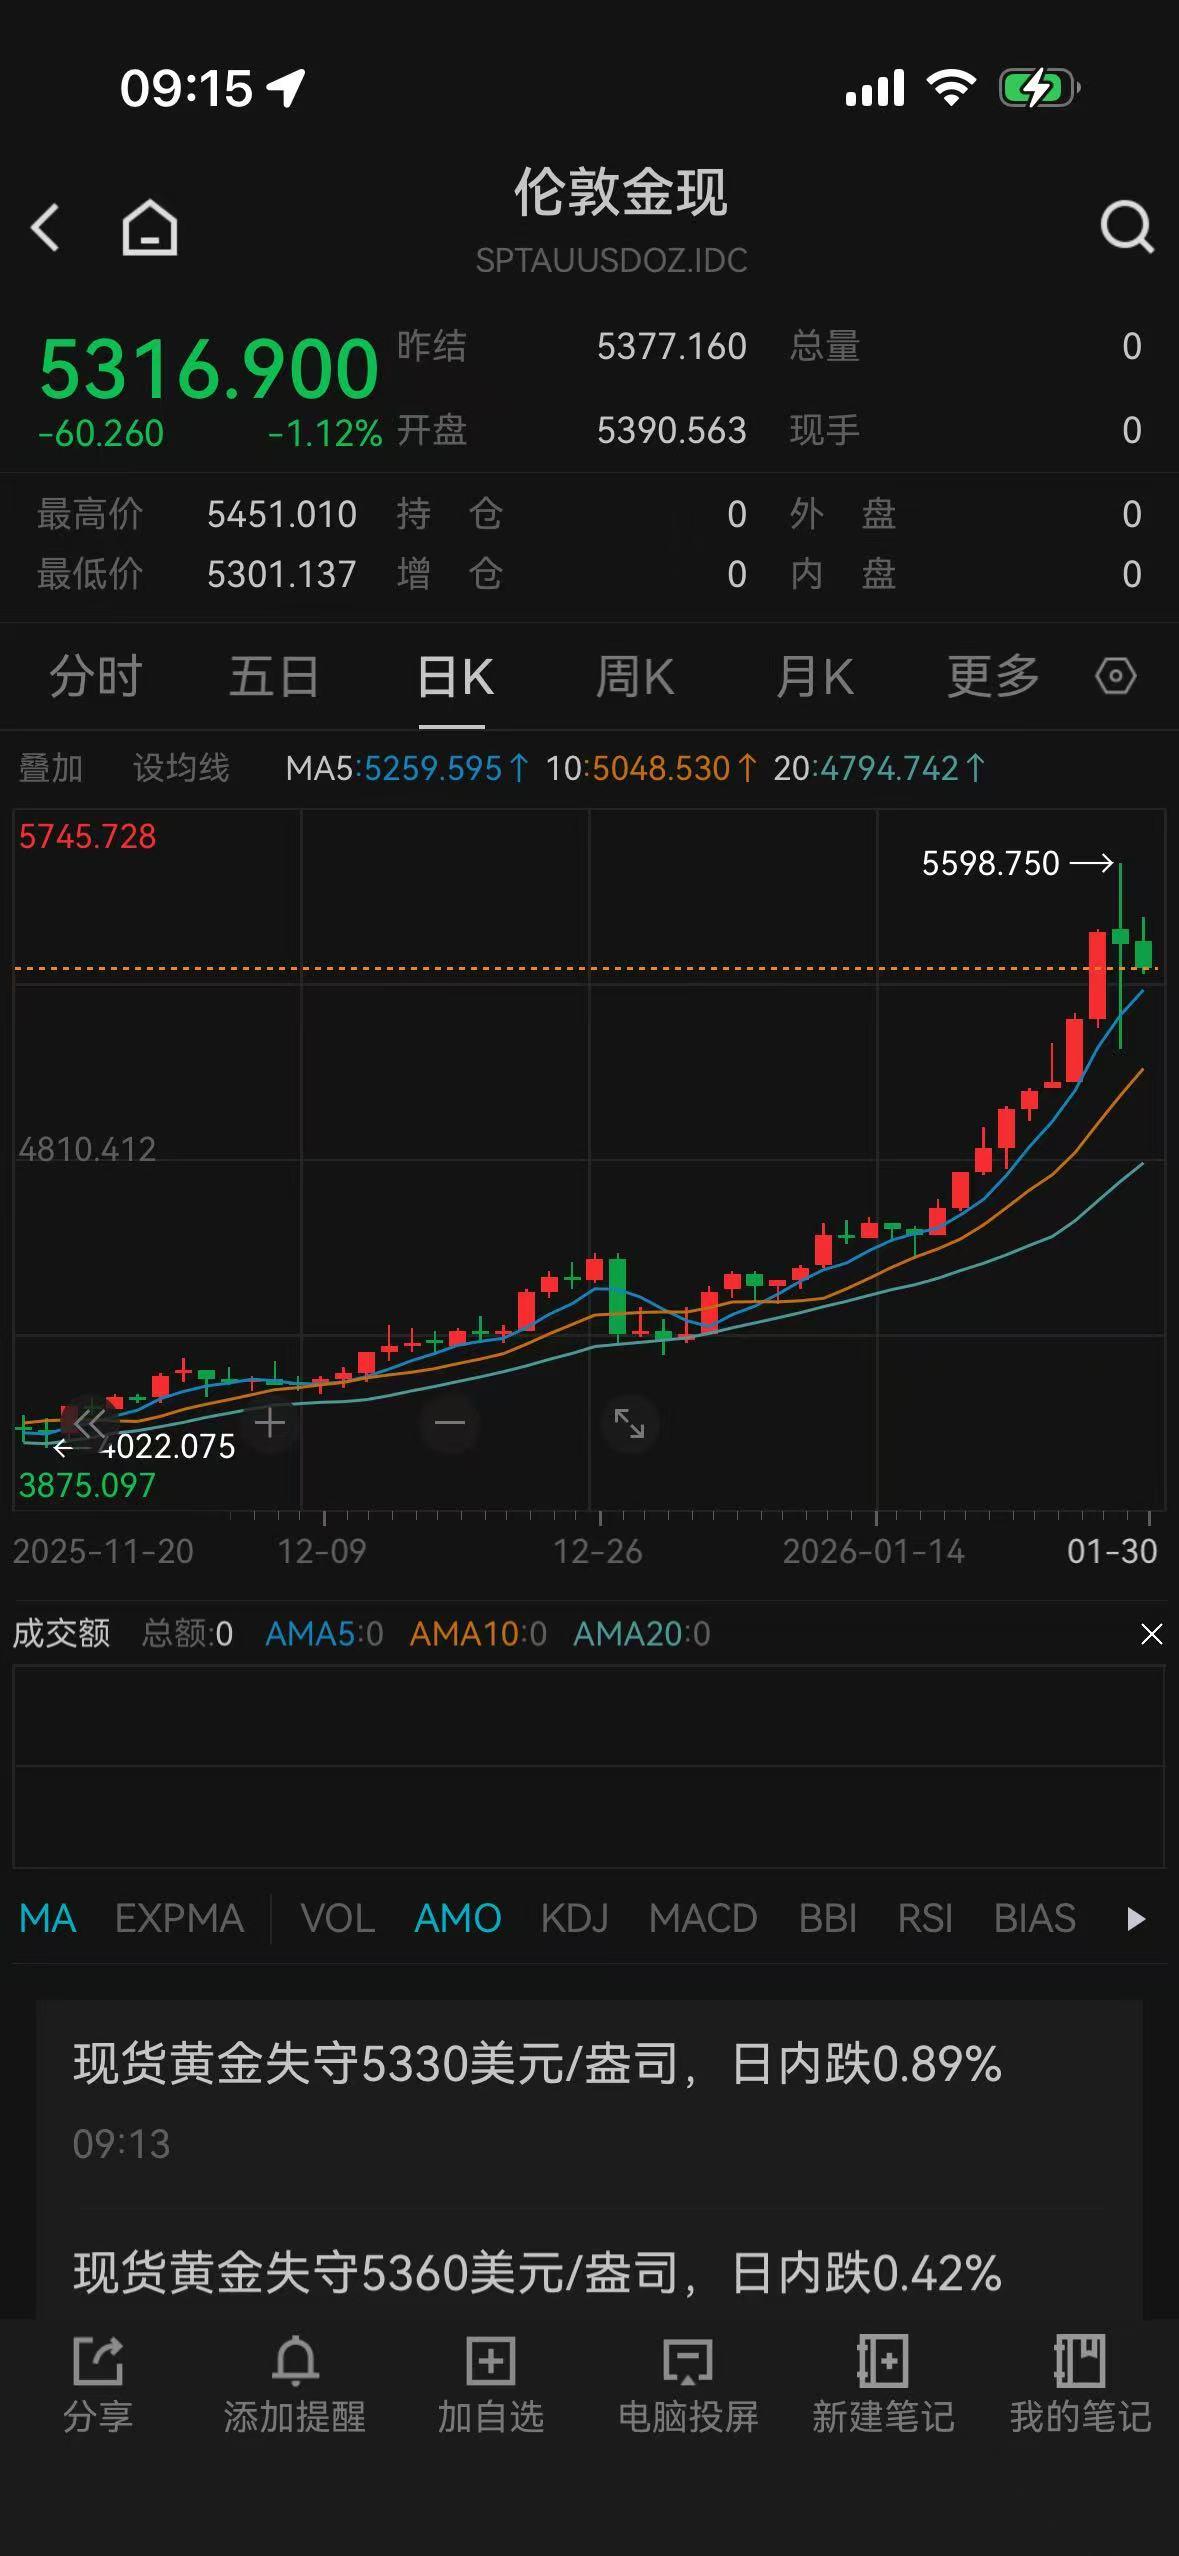This screenshot has width=1179, height=2556.
Task: Tap the back arrow icon
Action: [x=46, y=227]
